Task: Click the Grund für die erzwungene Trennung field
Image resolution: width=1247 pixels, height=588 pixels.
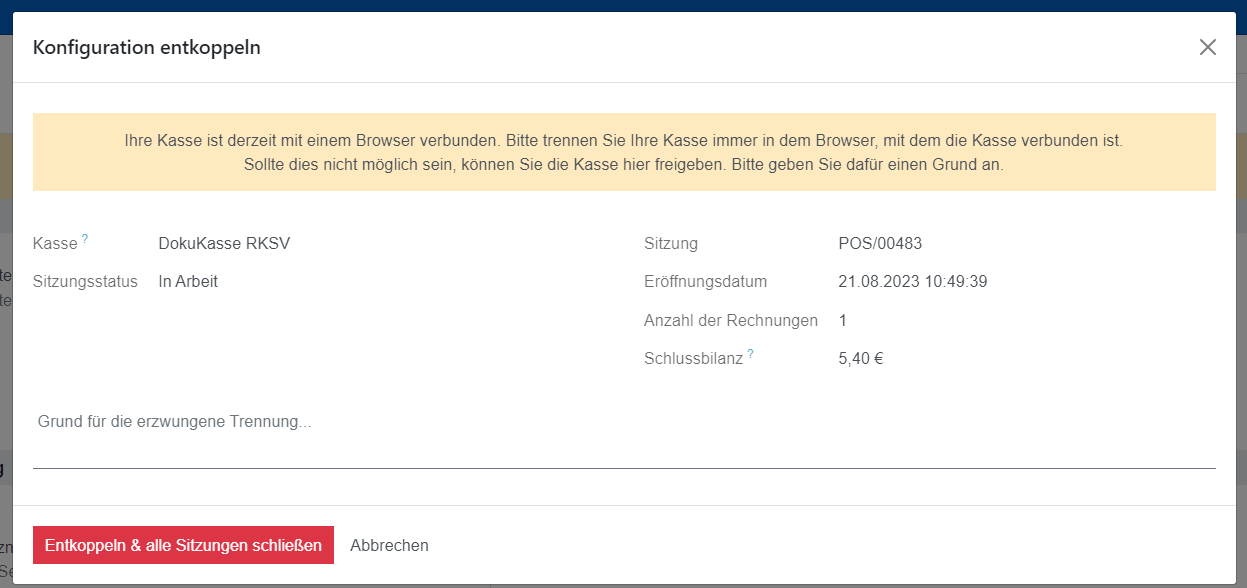Action: click(623, 423)
